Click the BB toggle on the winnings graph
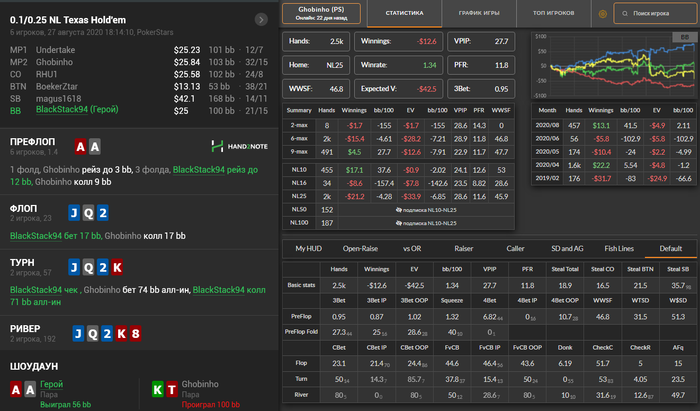The image size is (700, 411). (683, 37)
